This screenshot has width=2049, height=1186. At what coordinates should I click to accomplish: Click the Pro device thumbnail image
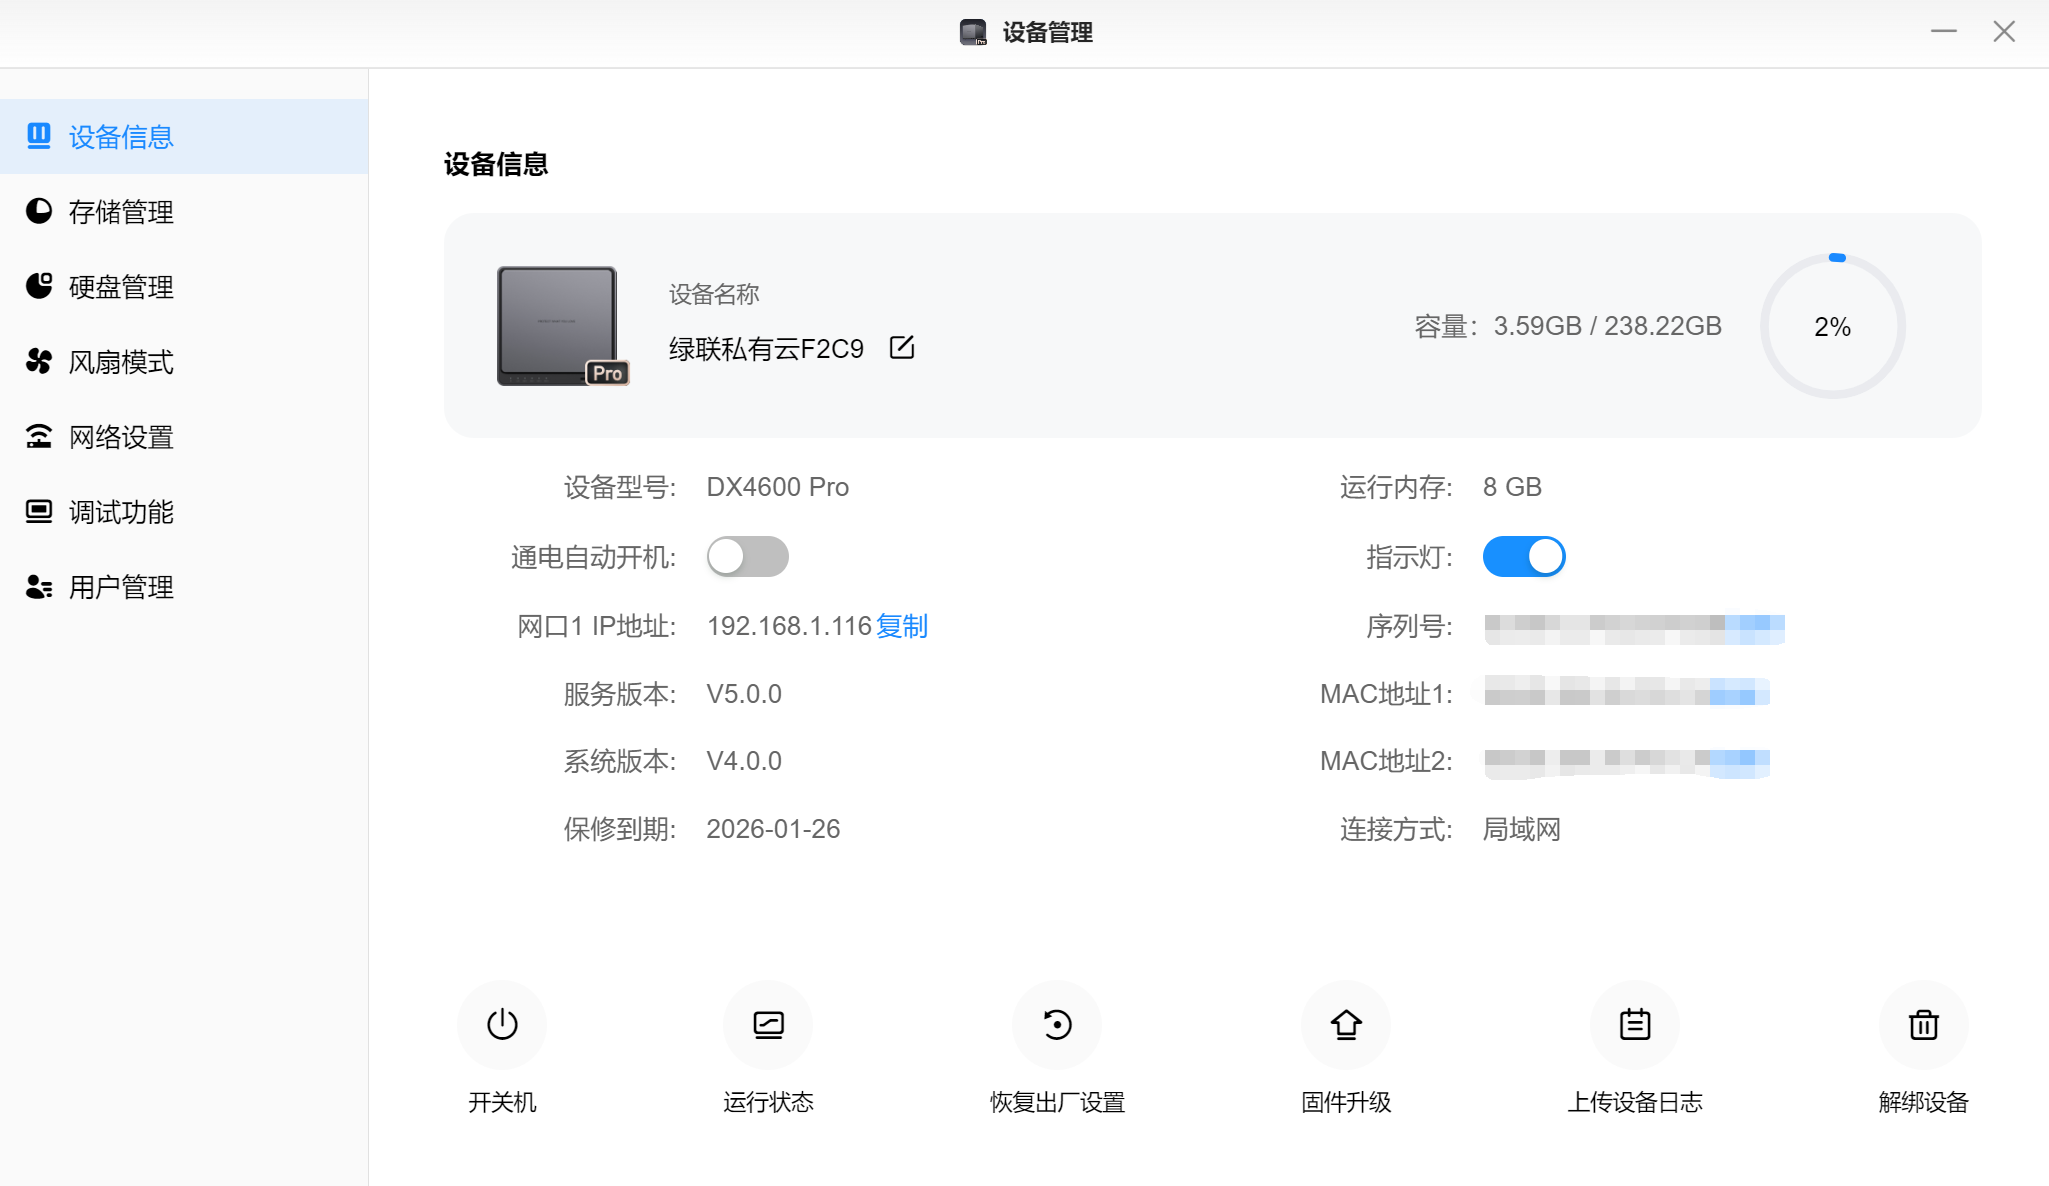click(559, 325)
